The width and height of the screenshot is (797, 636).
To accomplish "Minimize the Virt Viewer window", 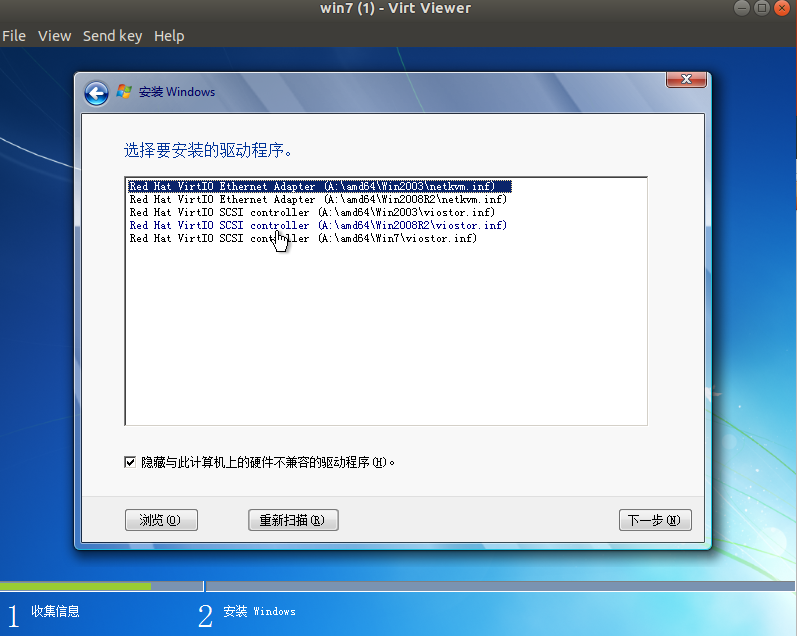I will point(740,9).
